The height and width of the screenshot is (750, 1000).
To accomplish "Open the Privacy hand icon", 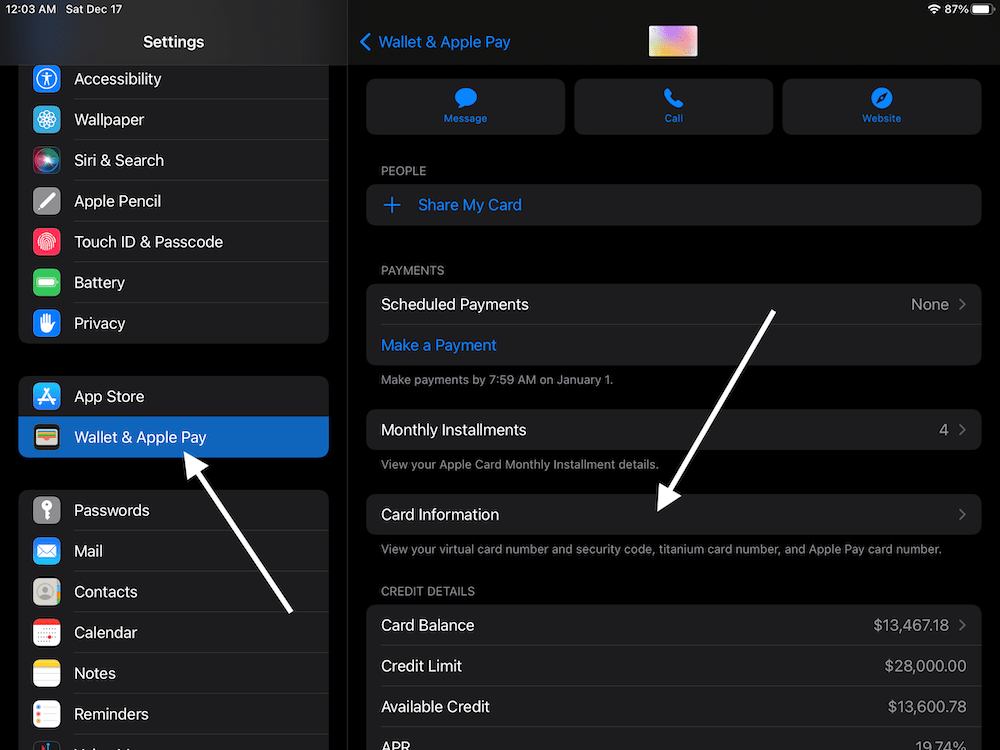I will [x=47, y=324].
